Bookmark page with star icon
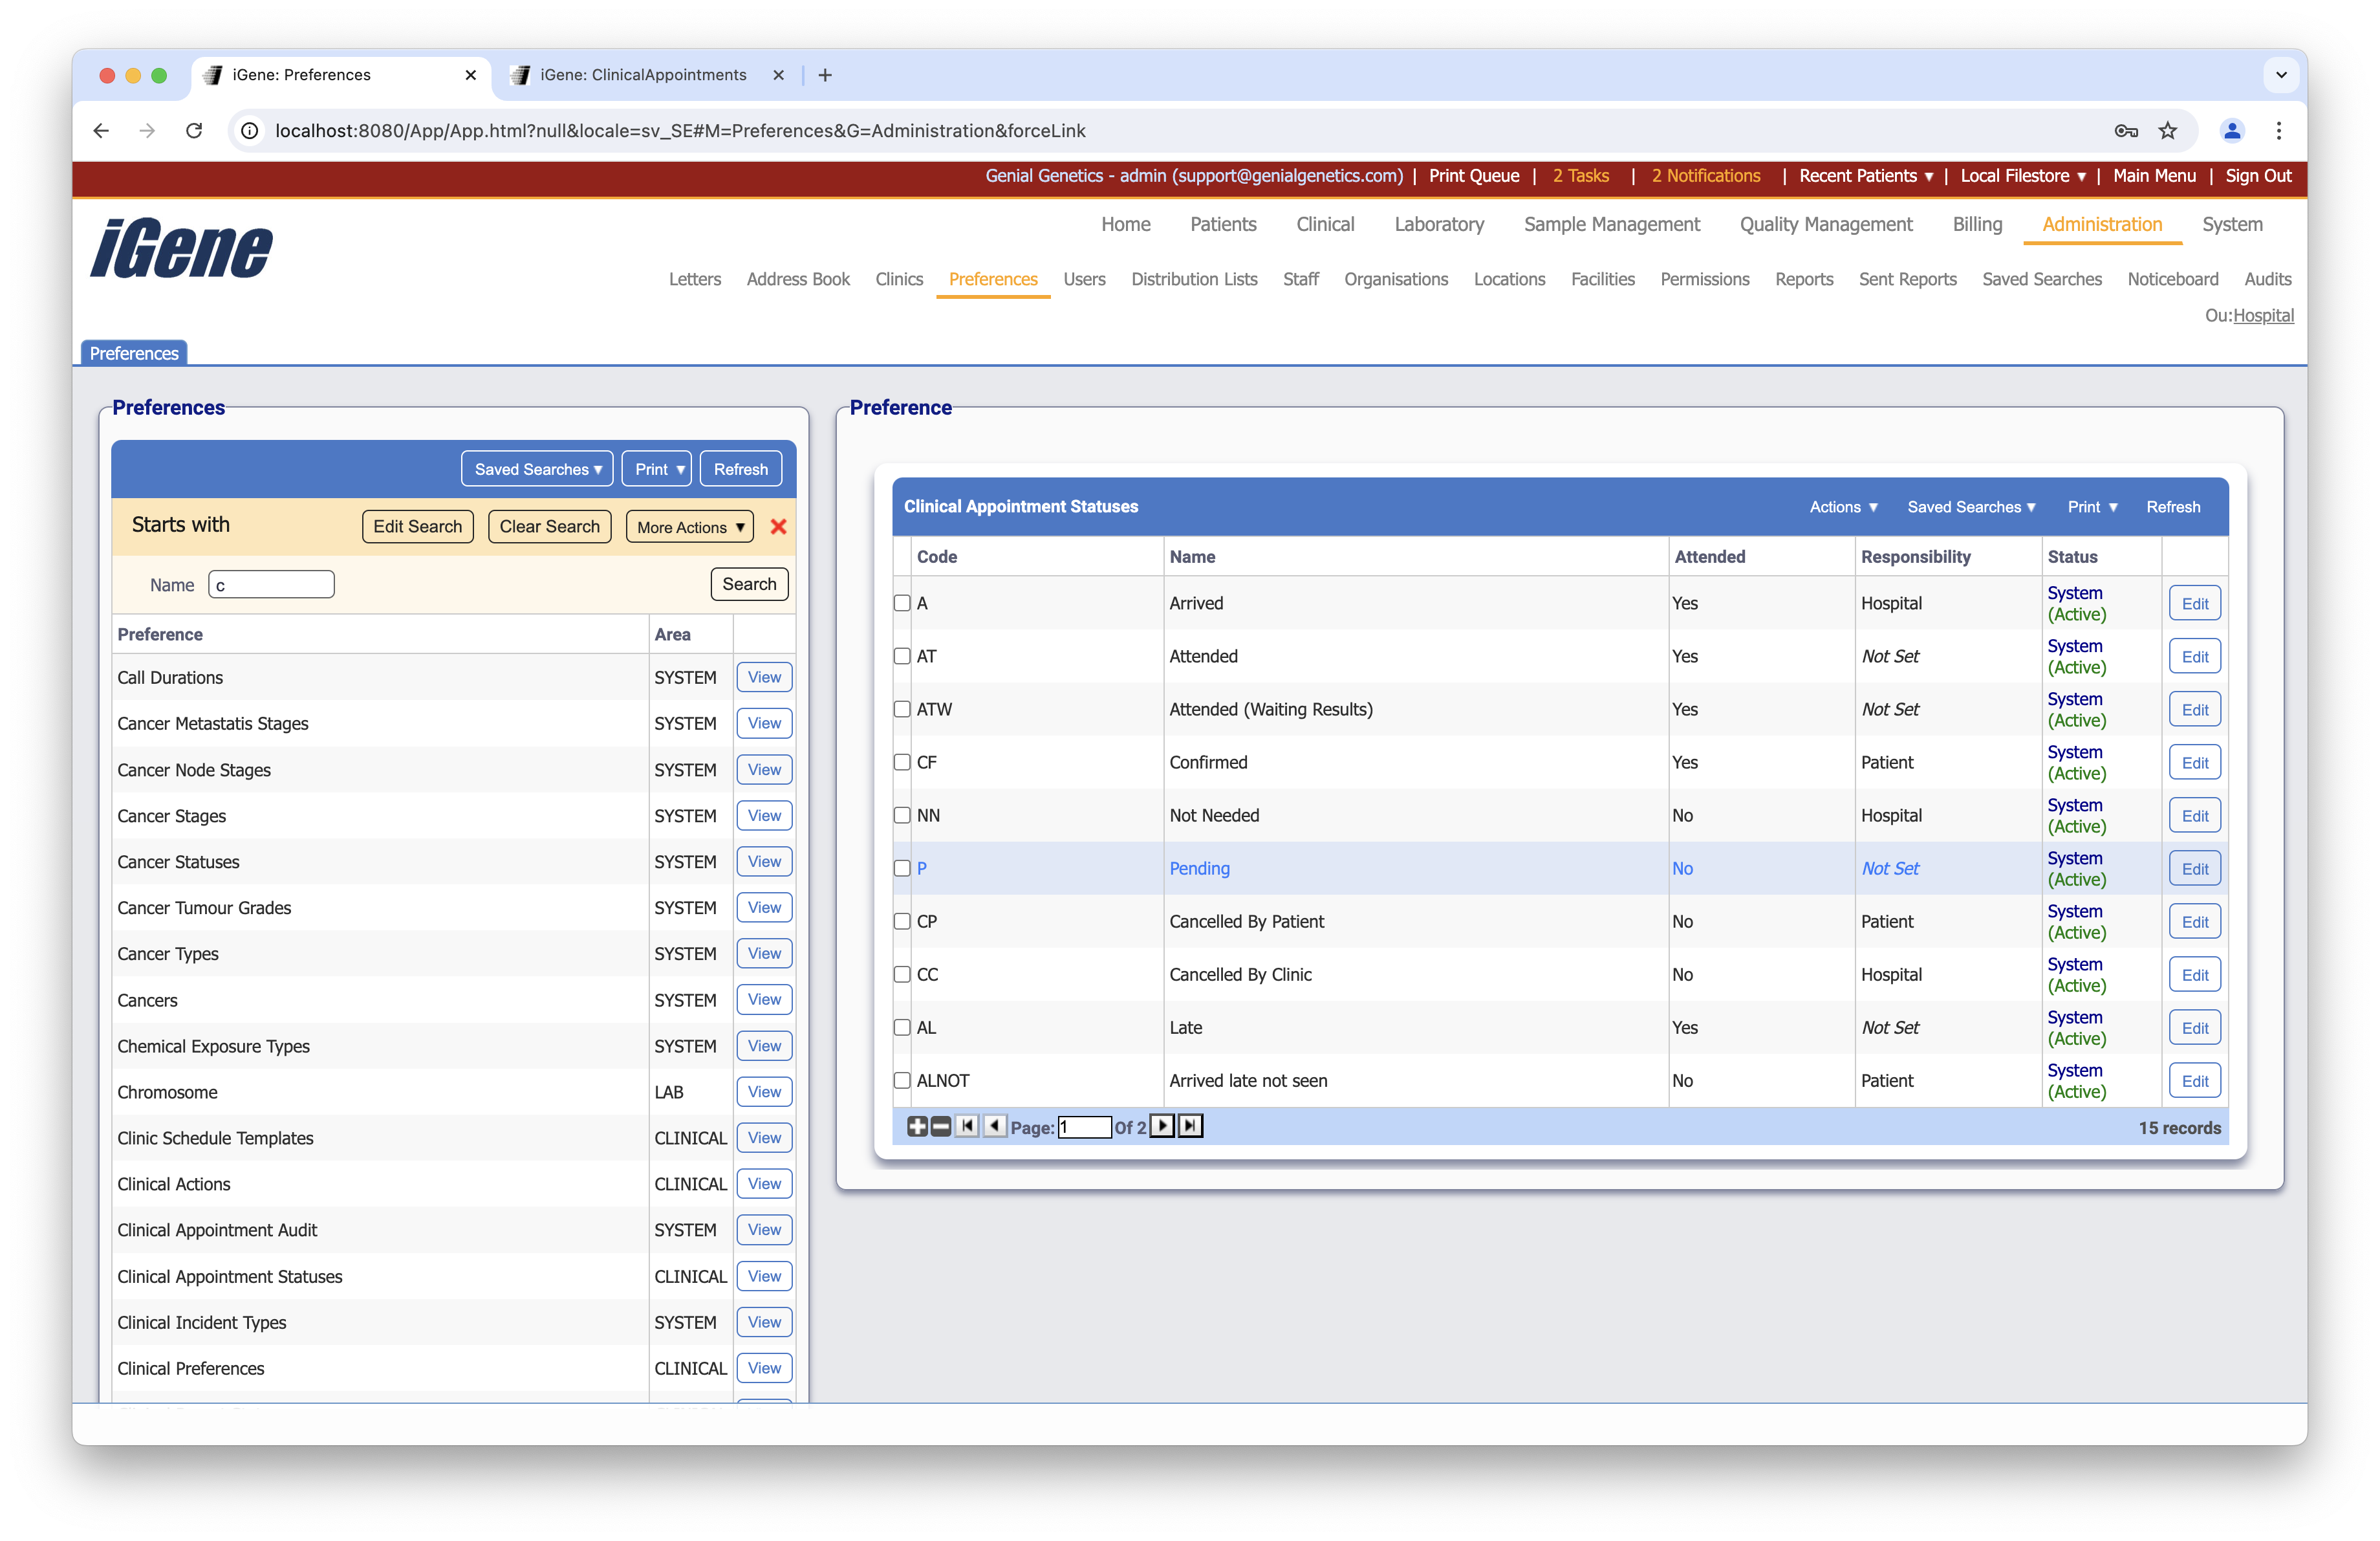2380x1541 pixels. 2167,131
